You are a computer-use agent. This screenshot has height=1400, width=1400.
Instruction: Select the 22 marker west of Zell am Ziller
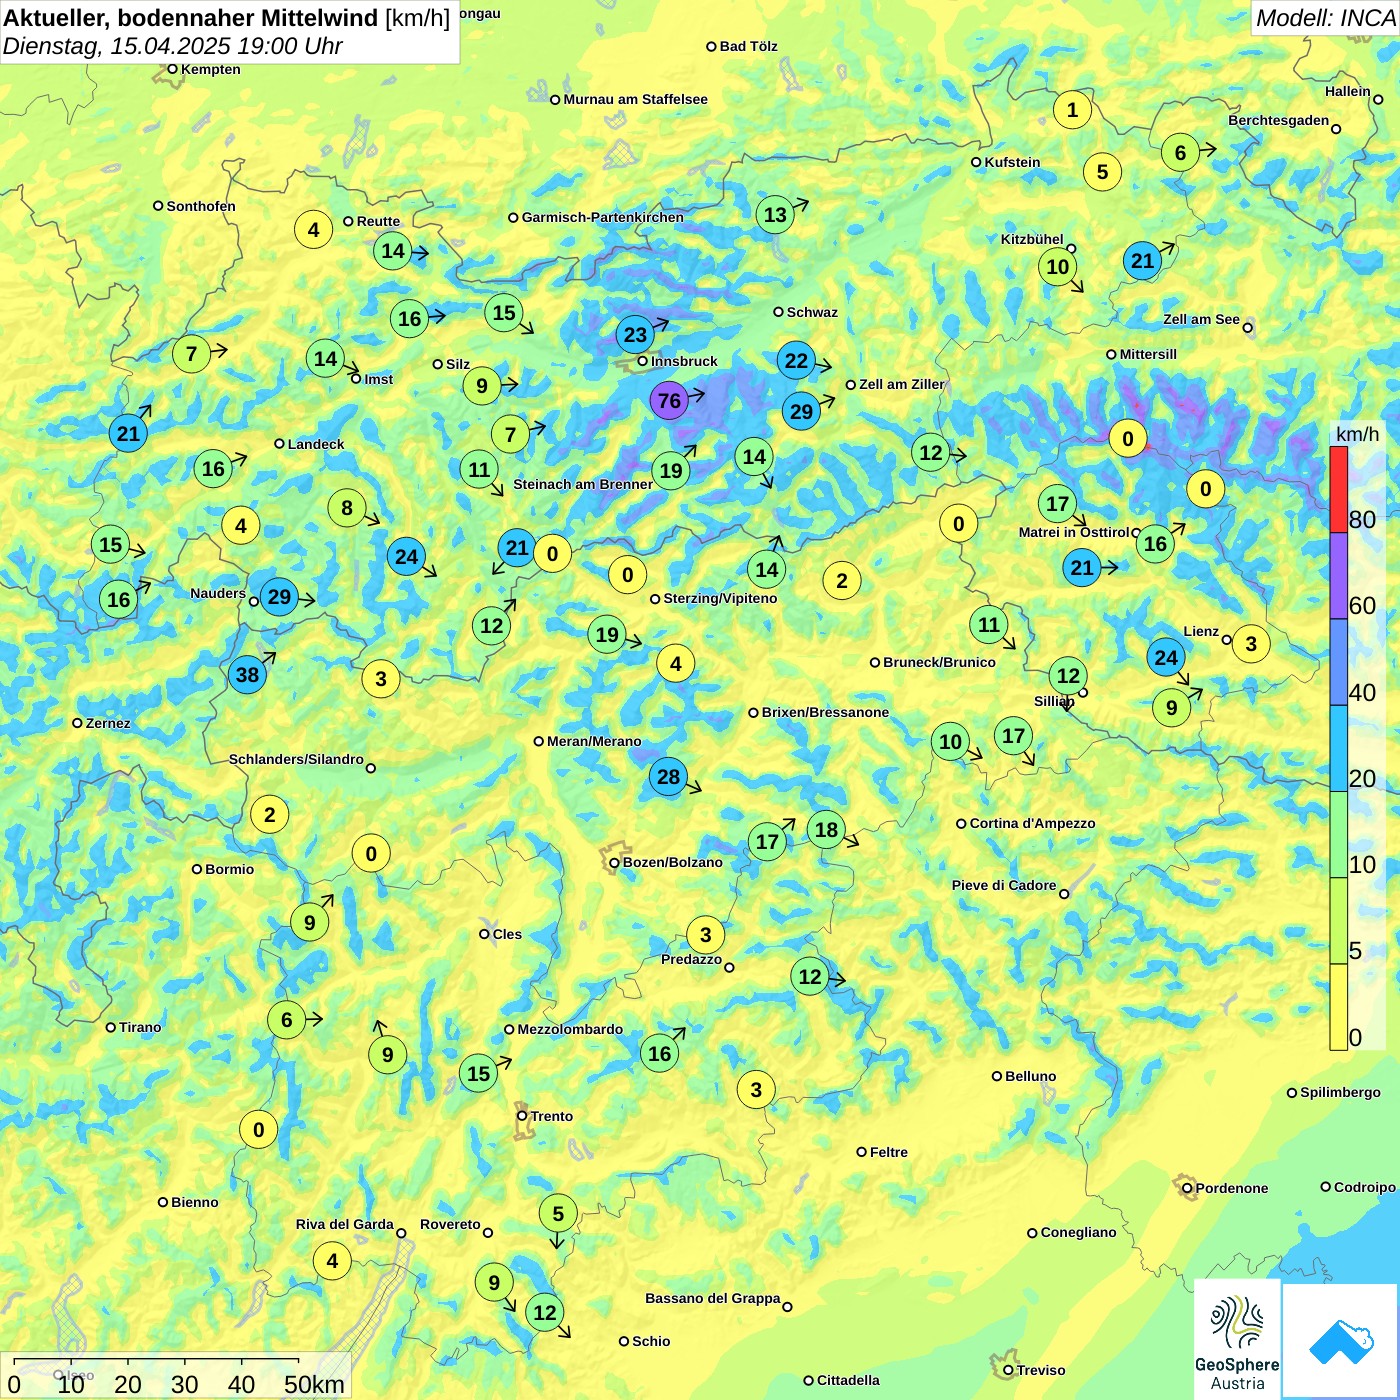click(x=796, y=361)
